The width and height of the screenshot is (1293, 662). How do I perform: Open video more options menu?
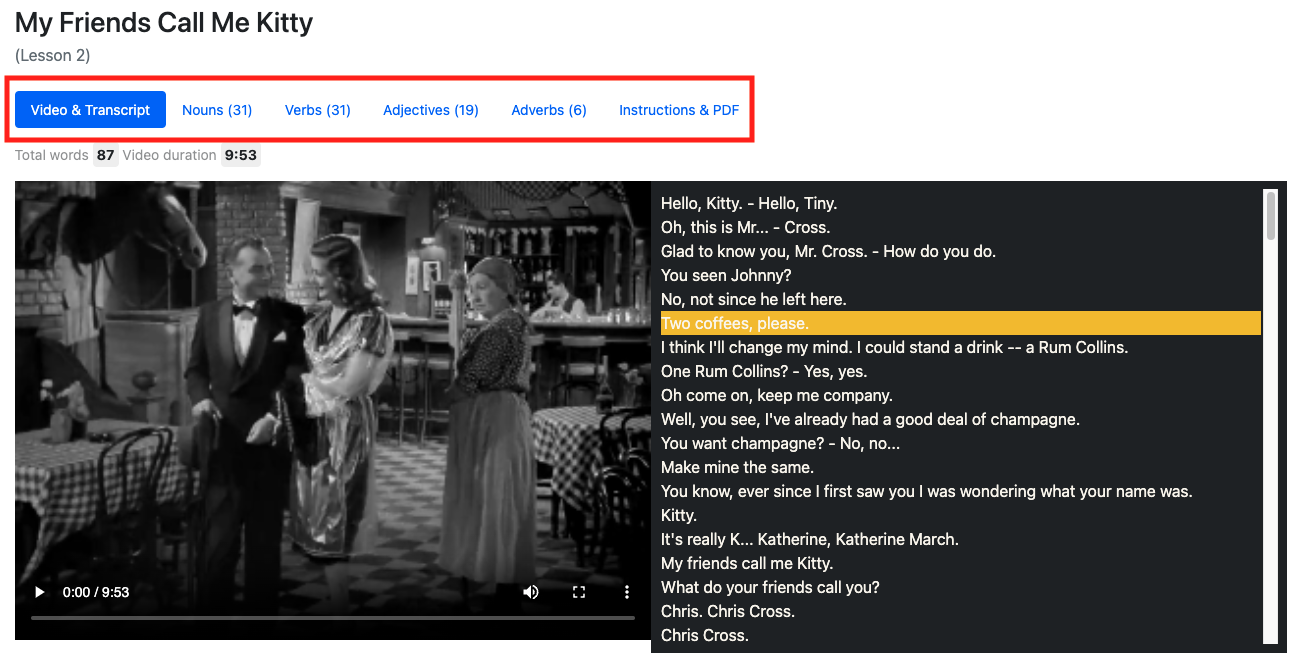tap(627, 592)
